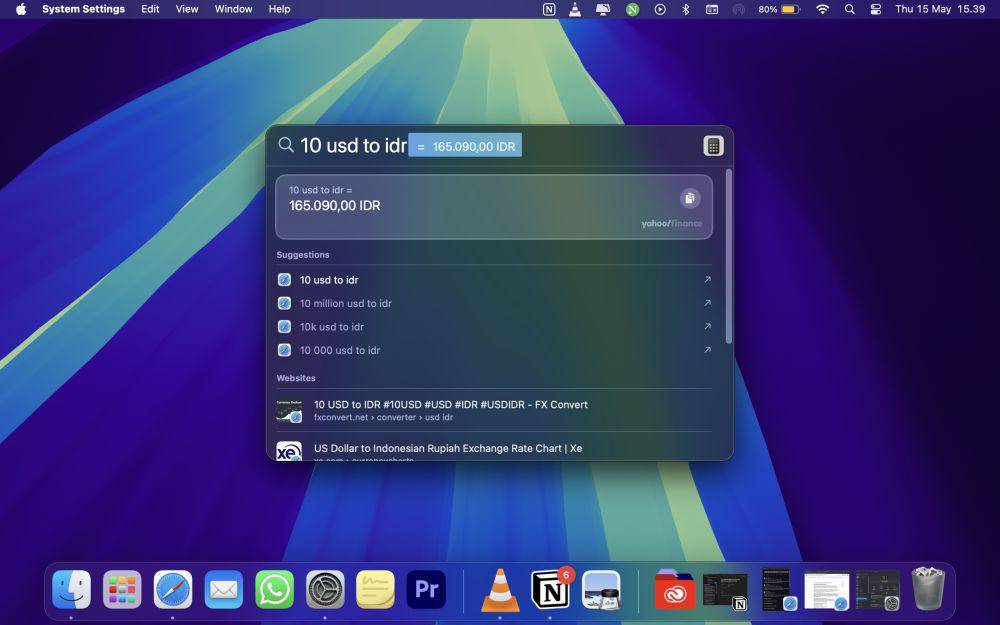This screenshot has width=1000, height=625.
Task: Open the Window menu
Action: [x=233, y=9]
